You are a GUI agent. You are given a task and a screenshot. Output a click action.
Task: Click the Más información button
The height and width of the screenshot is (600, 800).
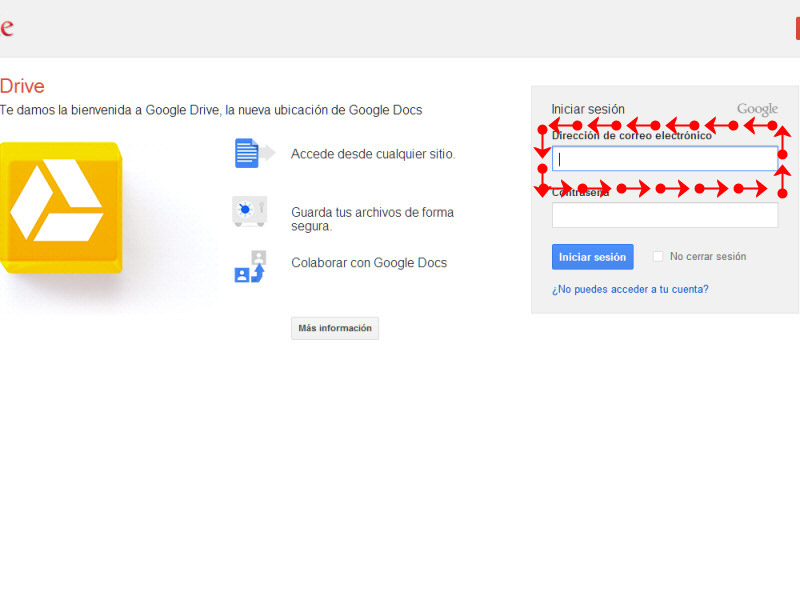tap(335, 328)
